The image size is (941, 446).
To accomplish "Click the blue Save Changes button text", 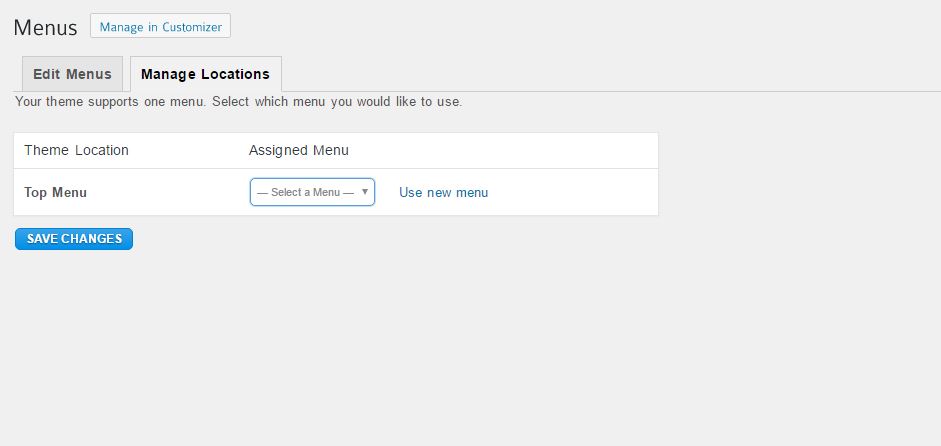I will click(x=74, y=239).
